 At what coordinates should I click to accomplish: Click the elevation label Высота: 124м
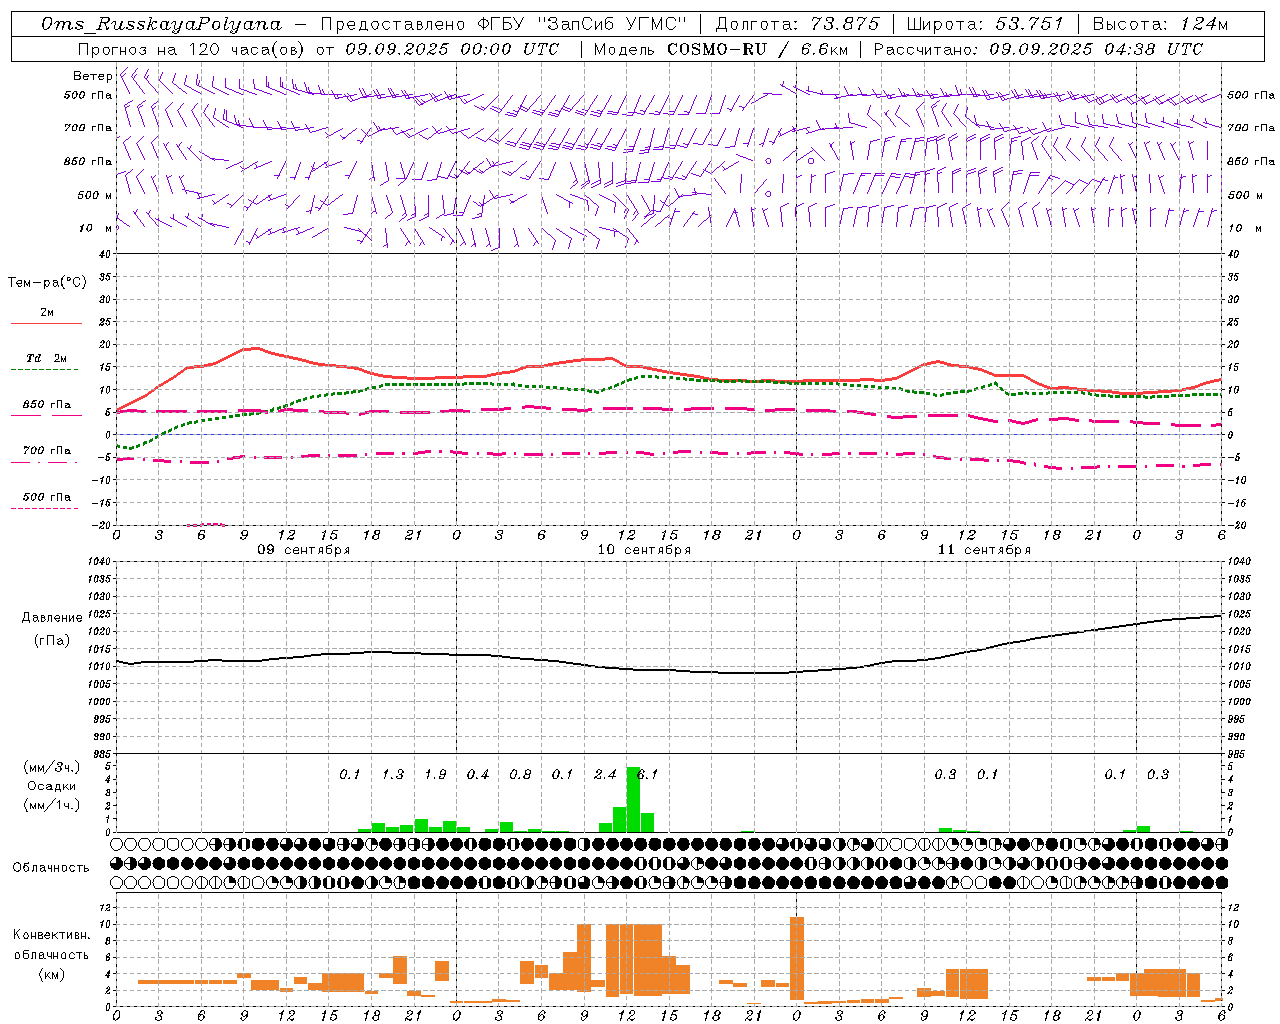pyautogui.click(x=1160, y=24)
